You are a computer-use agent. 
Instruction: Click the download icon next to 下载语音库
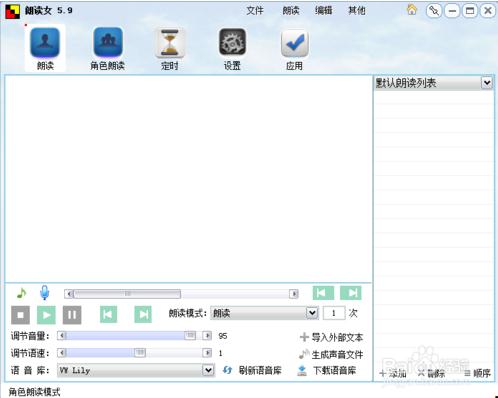click(x=302, y=370)
